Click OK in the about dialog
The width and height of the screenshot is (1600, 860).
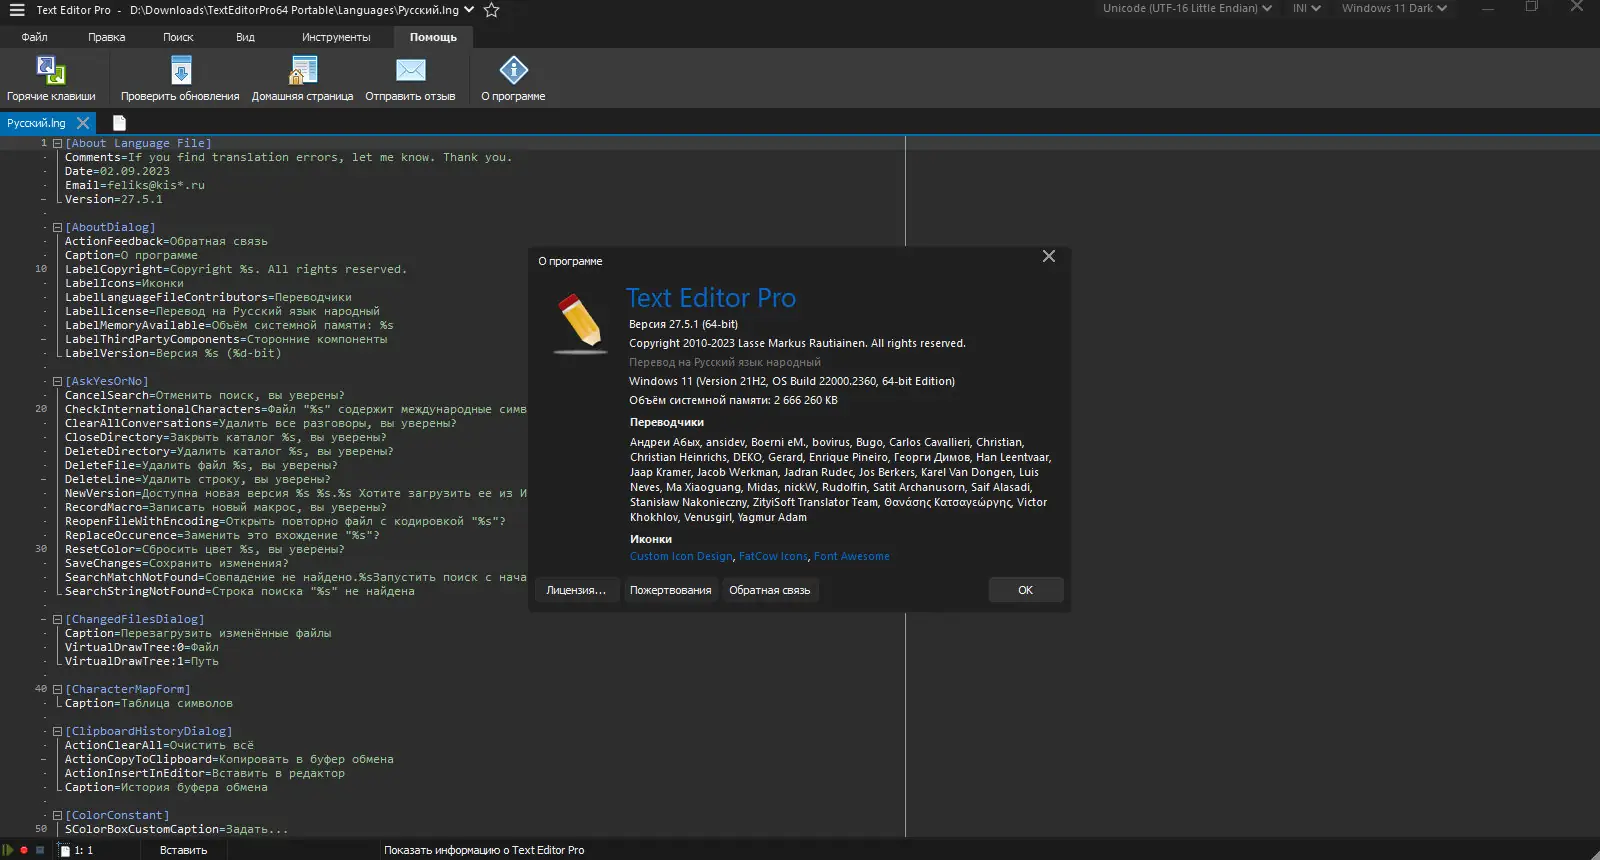click(x=1025, y=590)
